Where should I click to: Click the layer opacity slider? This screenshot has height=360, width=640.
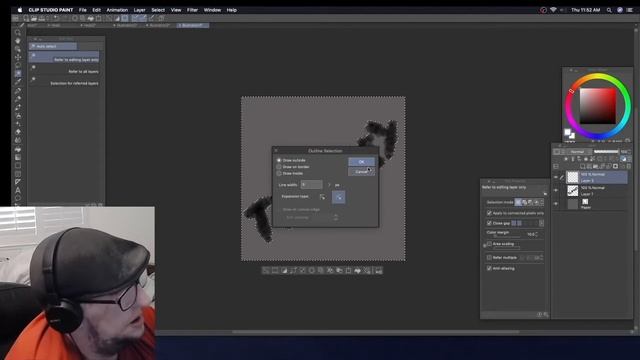click(606, 152)
